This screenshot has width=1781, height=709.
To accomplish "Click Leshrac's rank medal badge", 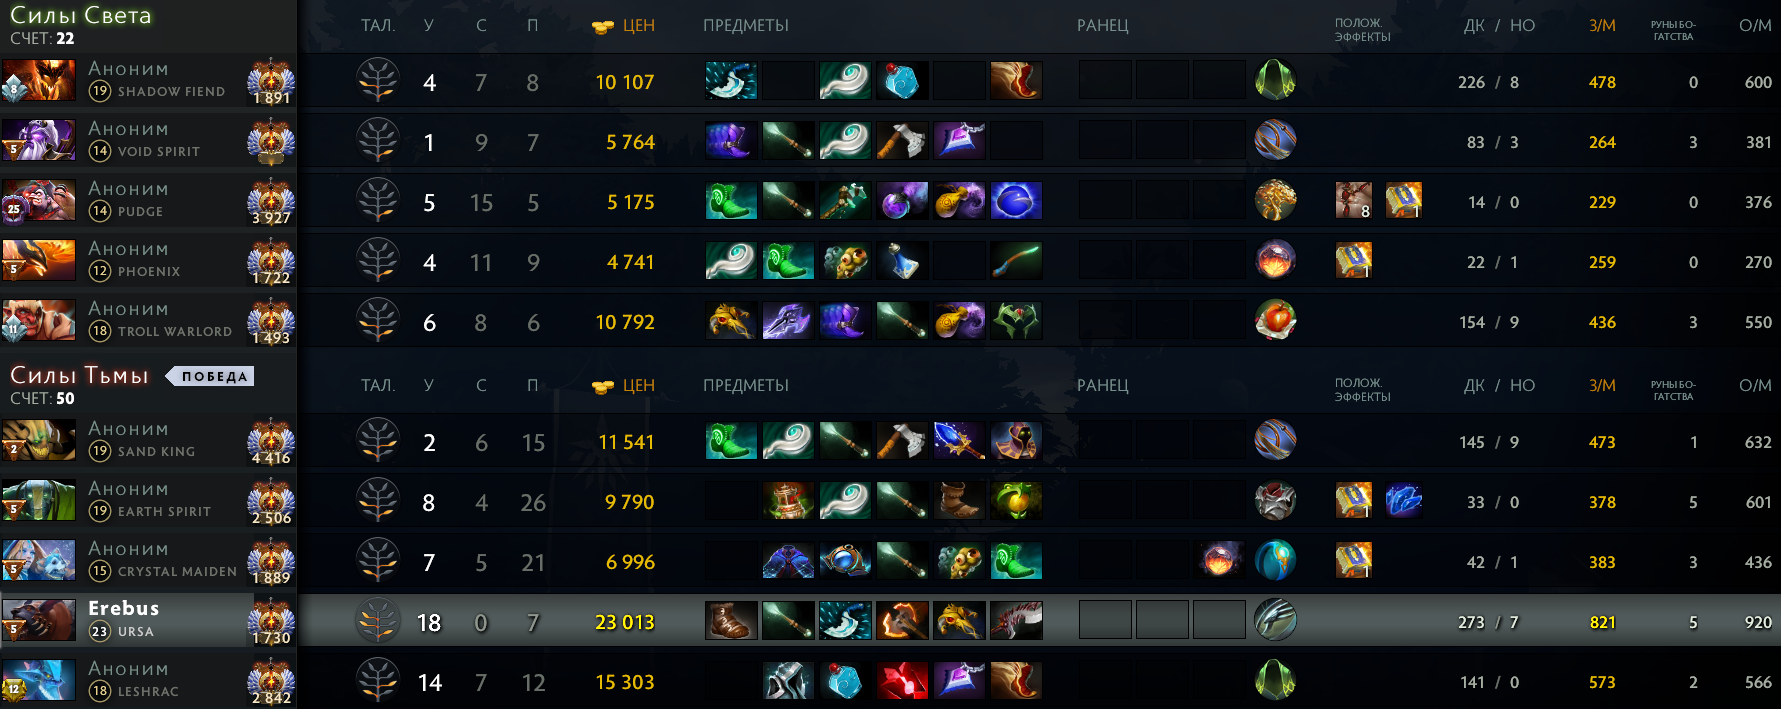I will pyautogui.click(x=271, y=680).
